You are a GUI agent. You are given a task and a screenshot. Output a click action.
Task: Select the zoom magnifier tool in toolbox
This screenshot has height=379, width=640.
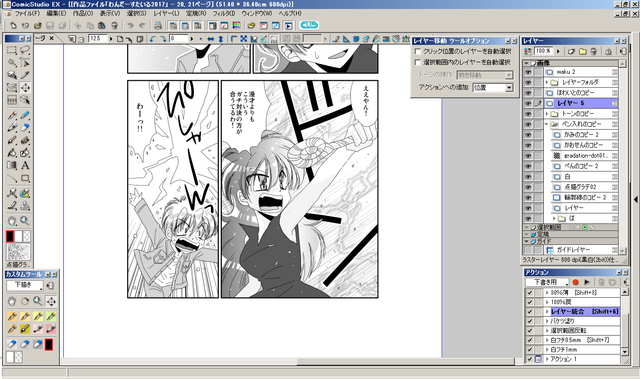tap(25, 221)
